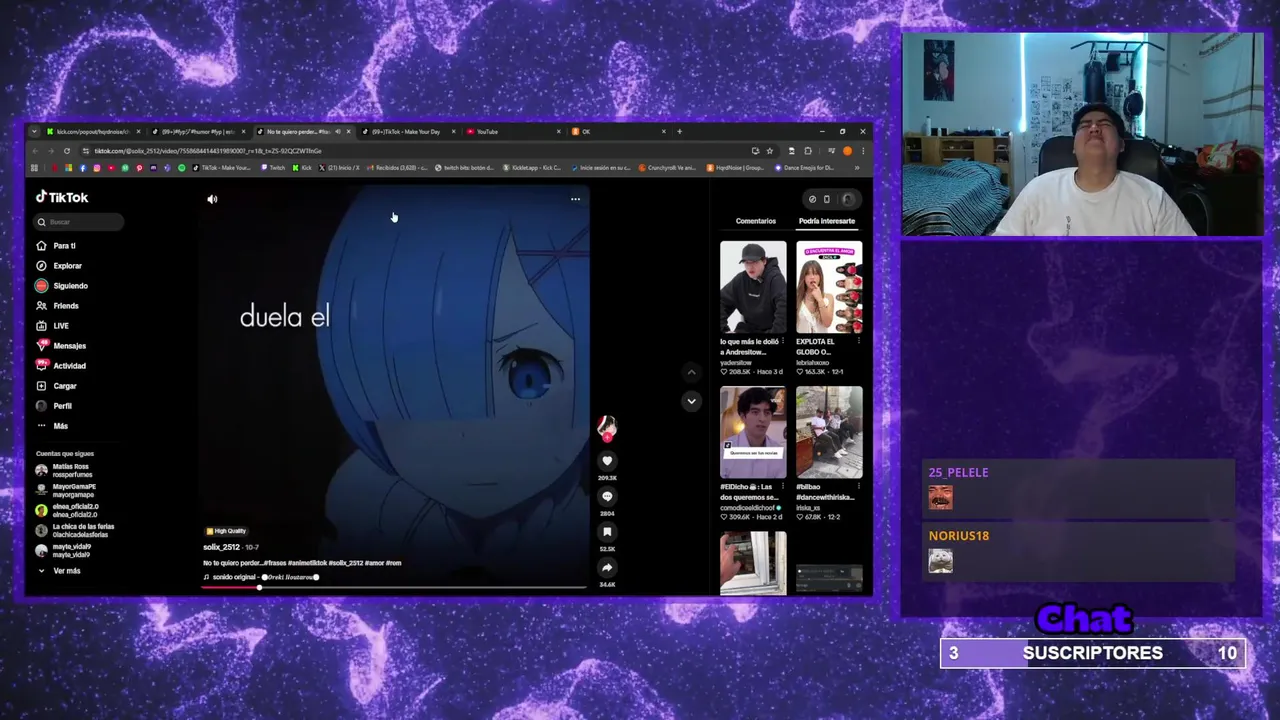Click the NORIUS18 chat message
The height and width of the screenshot is (720, 1280).
1078,553
